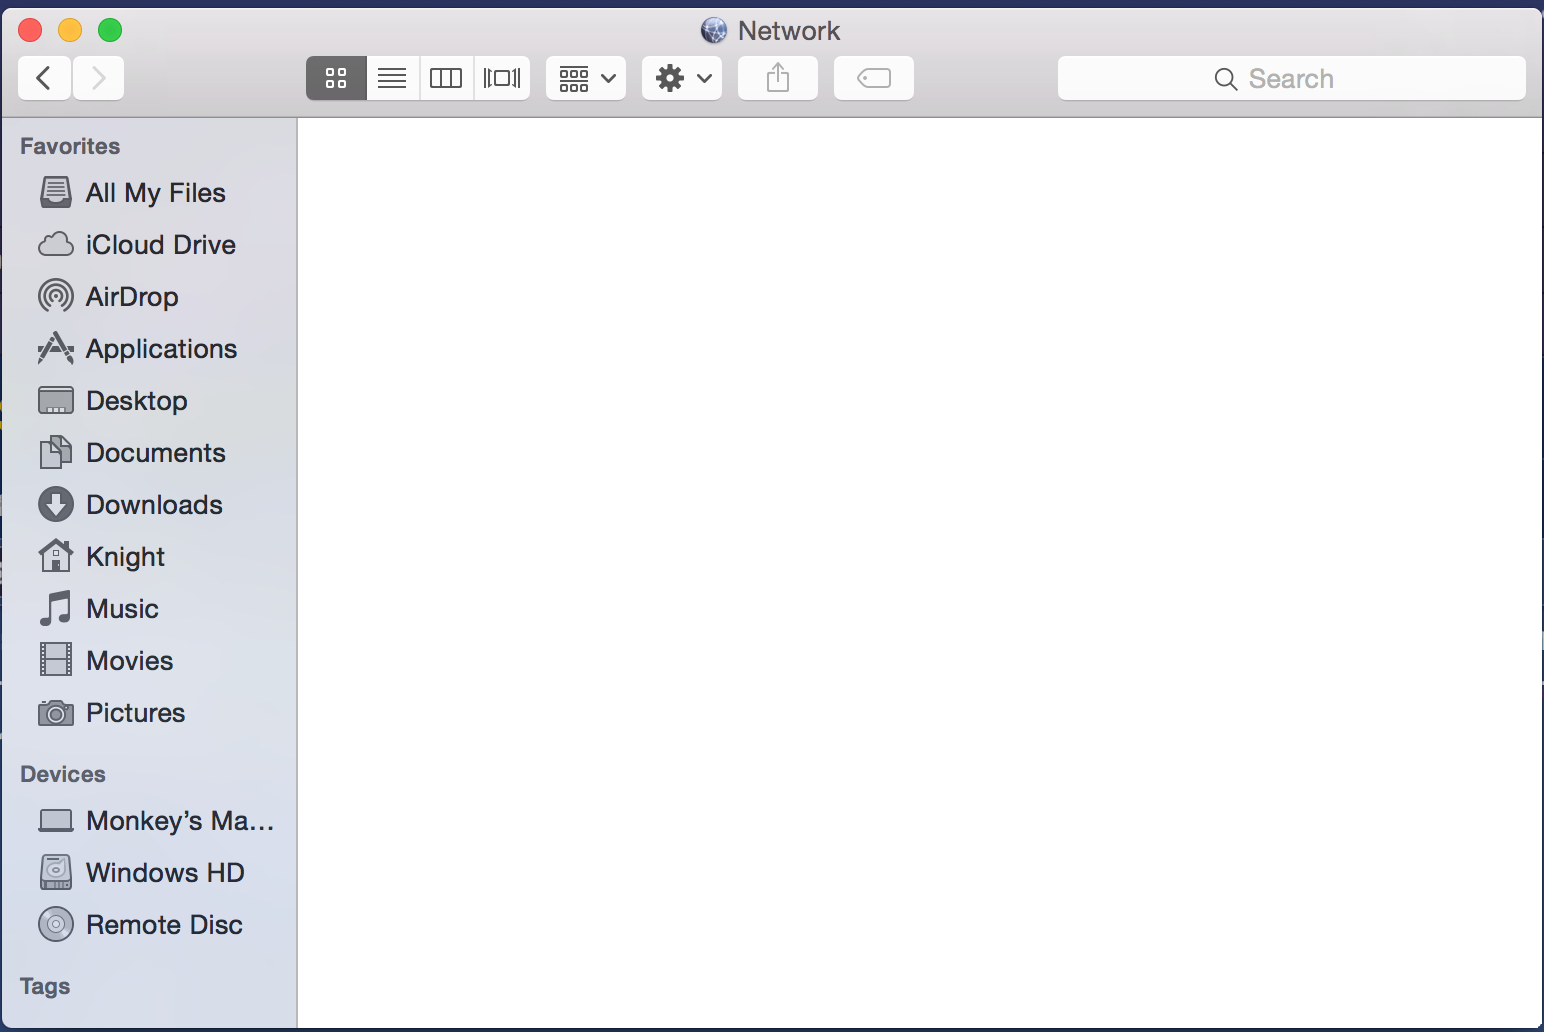
Task: Click the Remote Disc icon
Action: tap(56, 924)
